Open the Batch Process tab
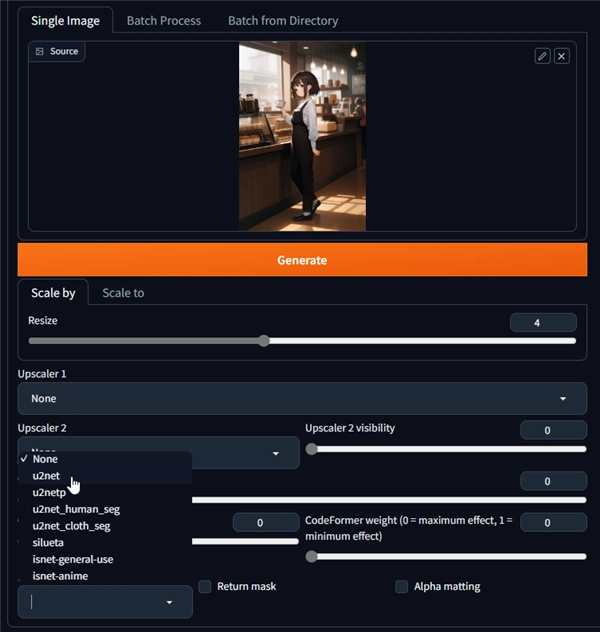The height and width of the screenshot is (632, 600). [164, 21]
